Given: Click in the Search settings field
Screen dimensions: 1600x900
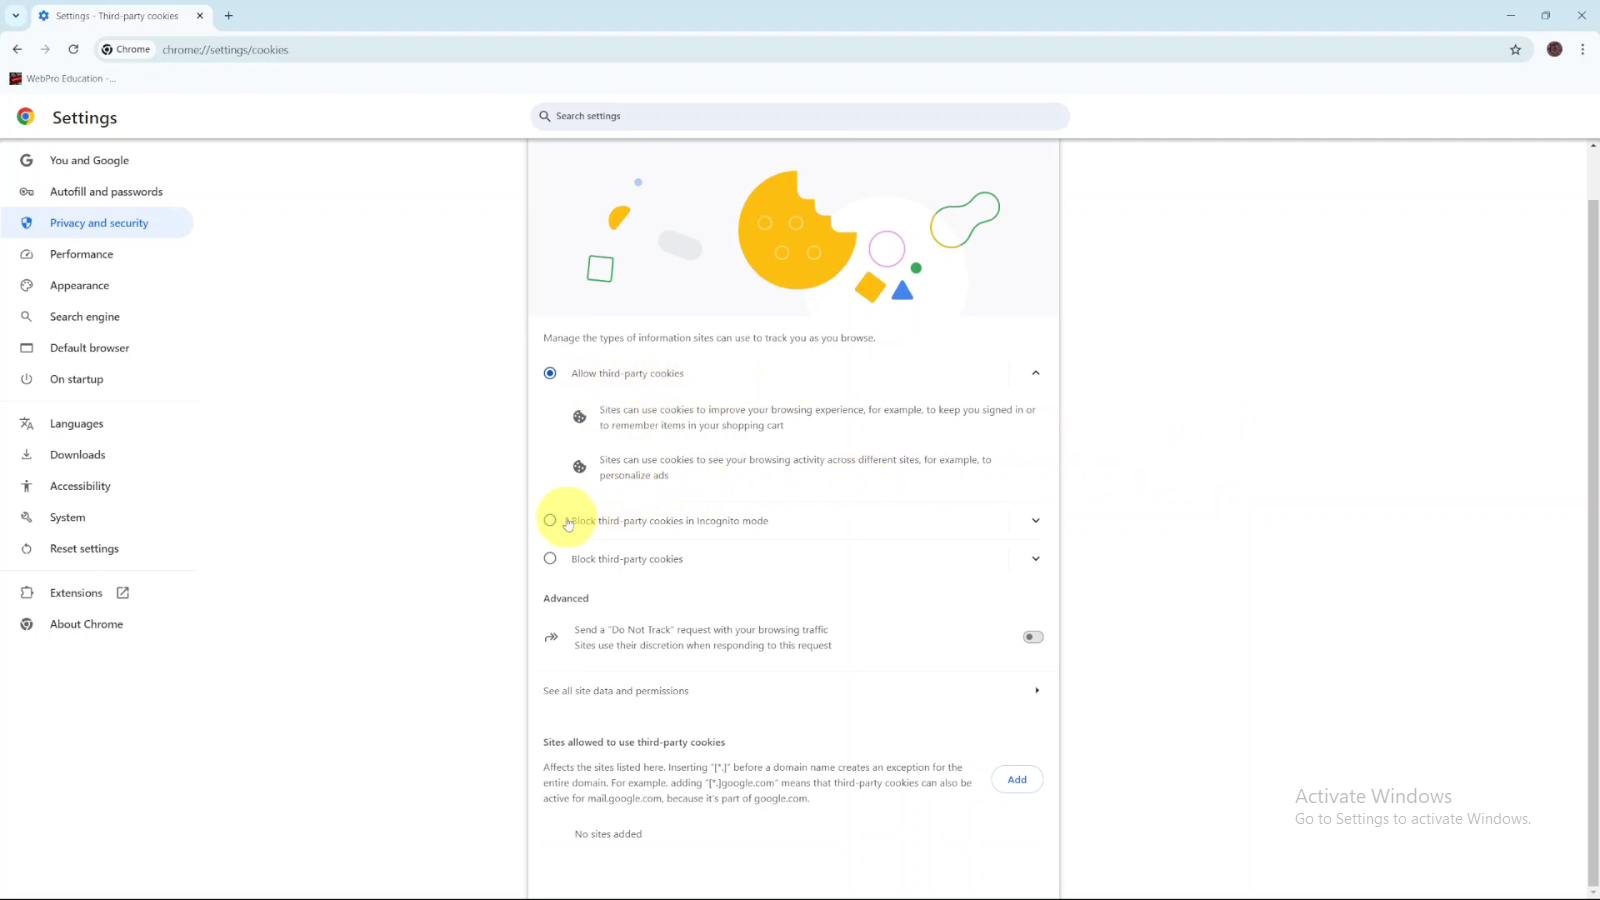Looking at the screenshot, I should (800, 116).
